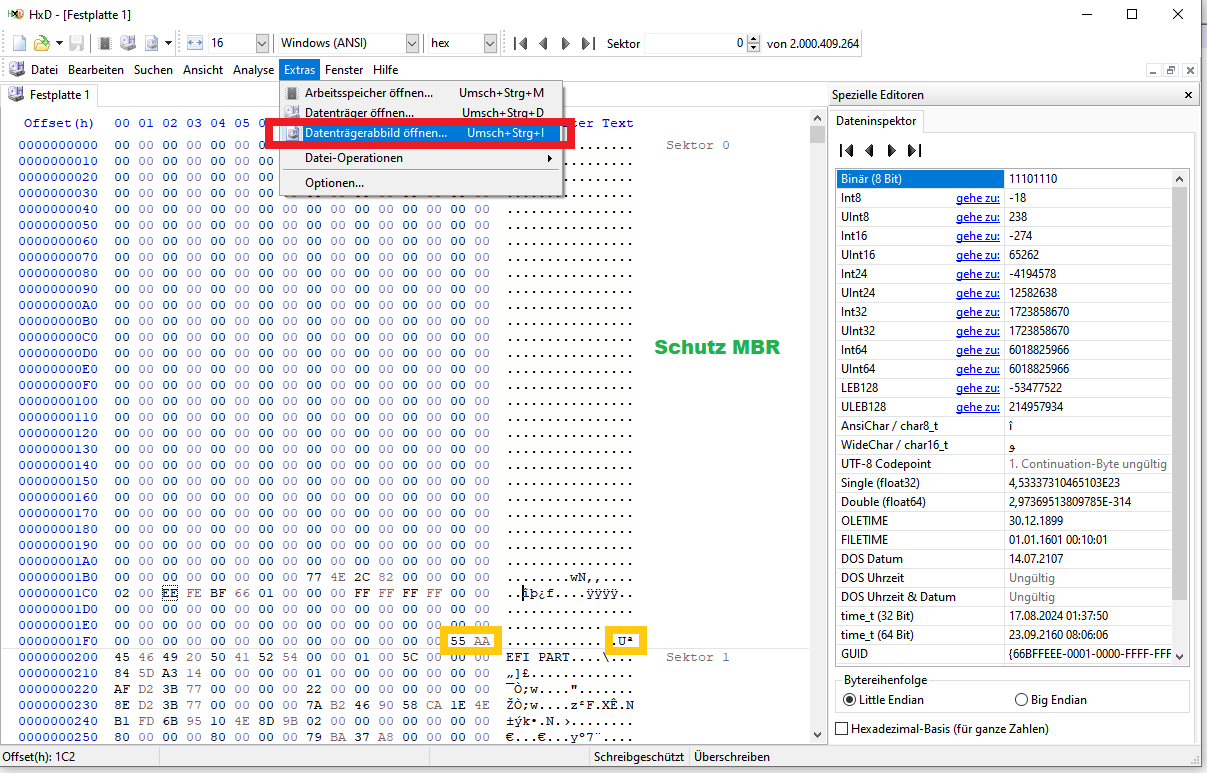Click the bytes-per-row width icon

(x=195, y=43)
